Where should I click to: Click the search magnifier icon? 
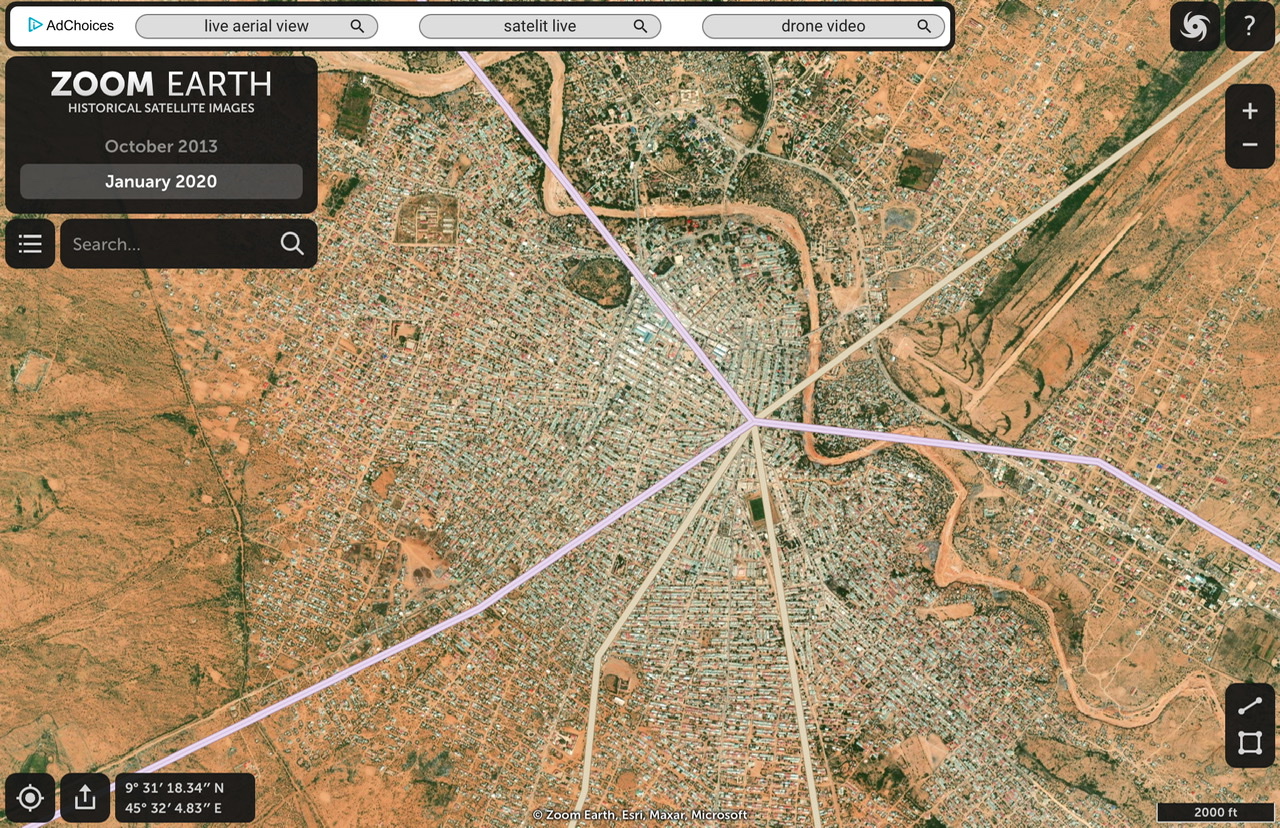292,244
